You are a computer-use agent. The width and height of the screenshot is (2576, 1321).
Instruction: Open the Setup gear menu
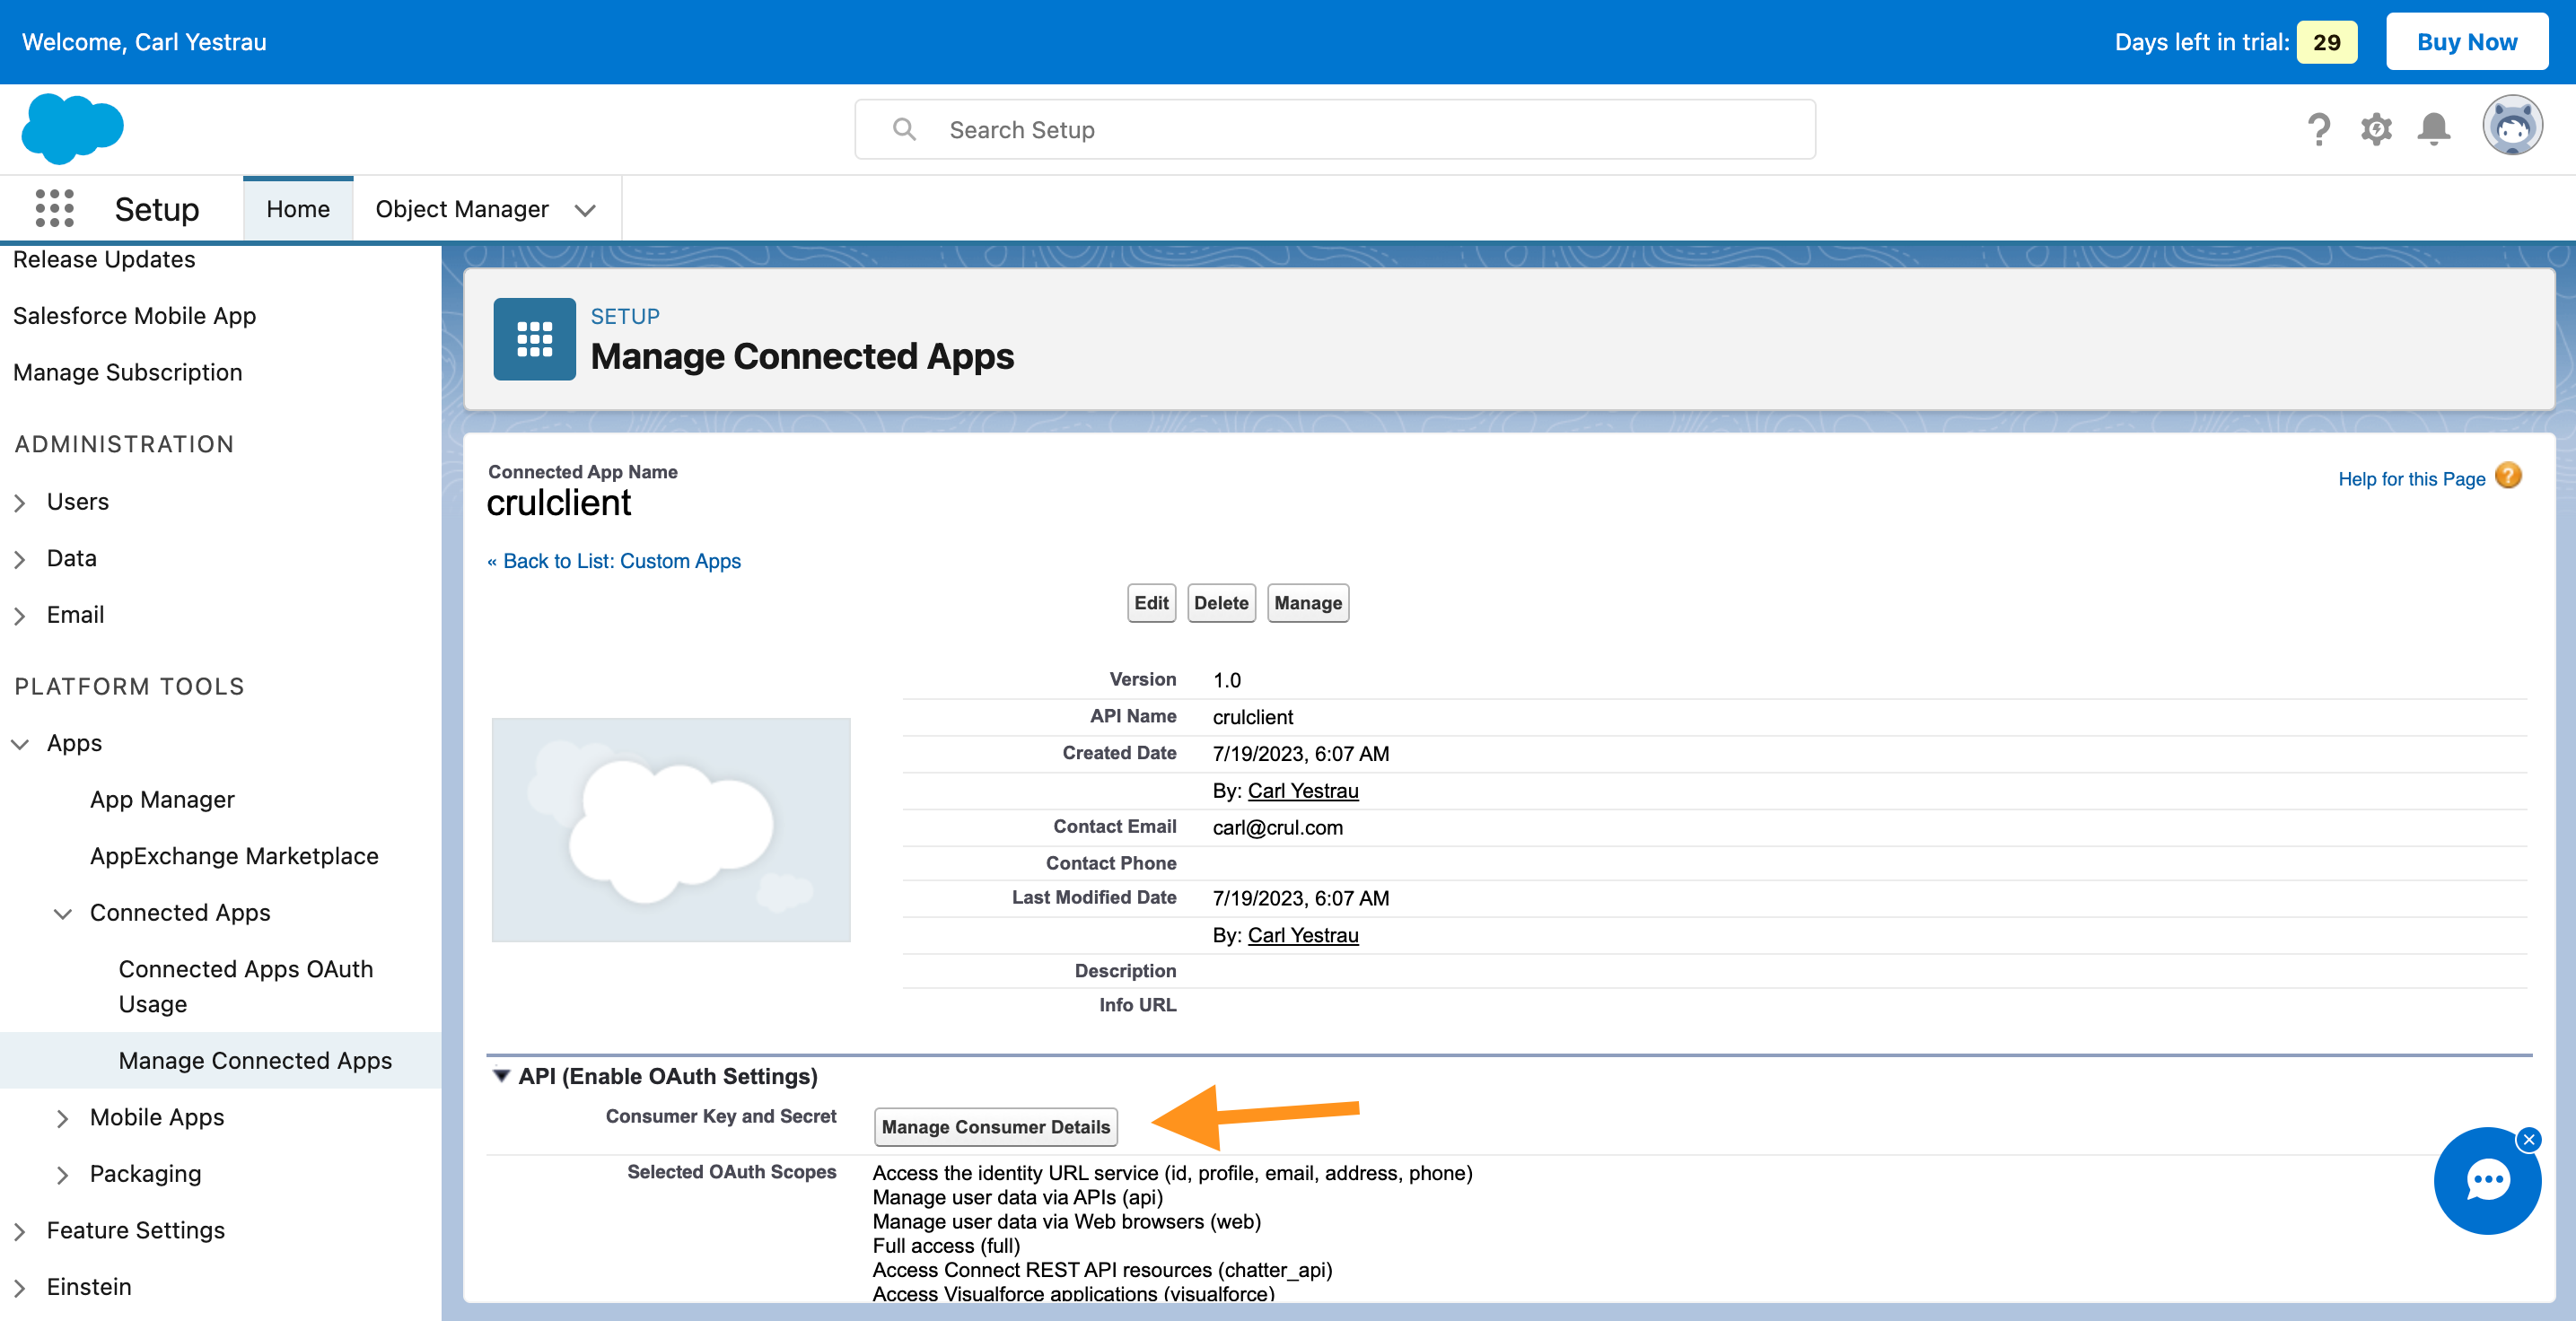pyautogui.click(x=2376, y=129)
